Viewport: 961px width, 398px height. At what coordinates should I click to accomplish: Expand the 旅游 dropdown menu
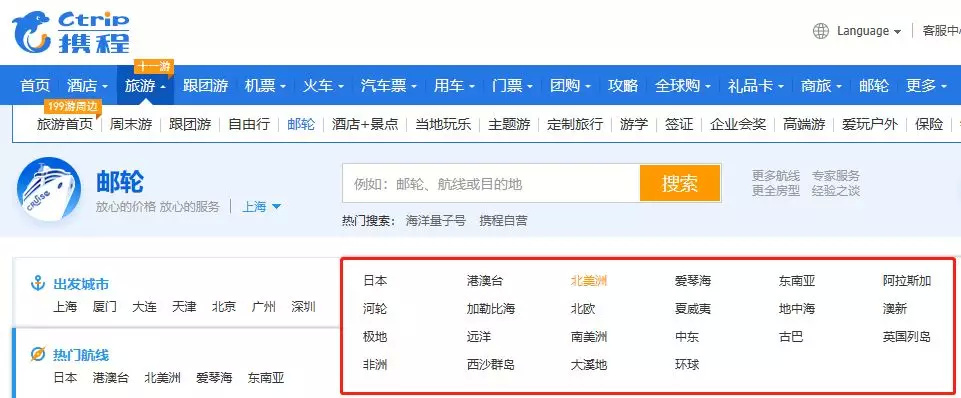[x=145, y=85]
